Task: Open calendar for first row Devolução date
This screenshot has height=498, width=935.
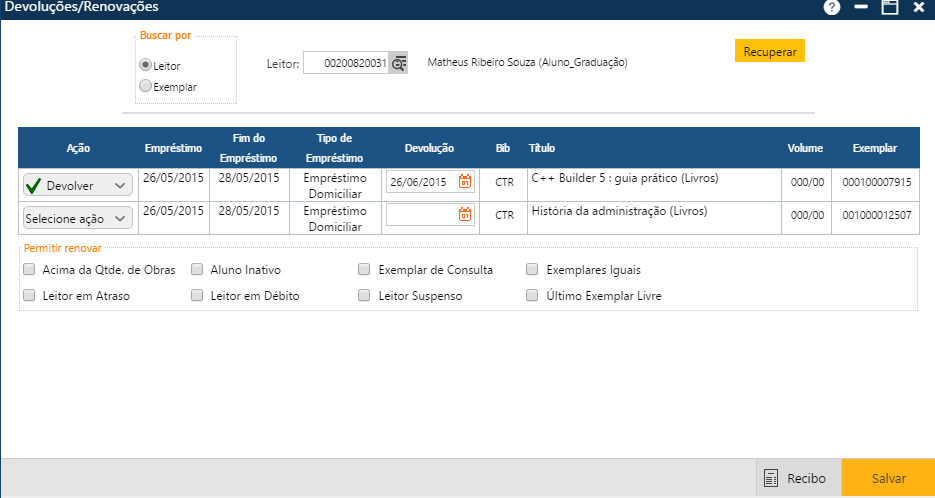Action: click(465, 182)
